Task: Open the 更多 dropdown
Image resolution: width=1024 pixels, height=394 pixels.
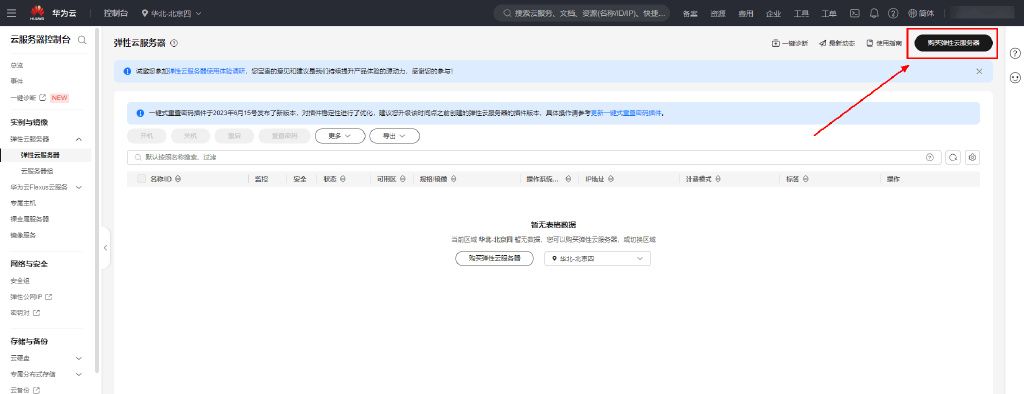Action: pyautogui.click(x=340, y=136)
